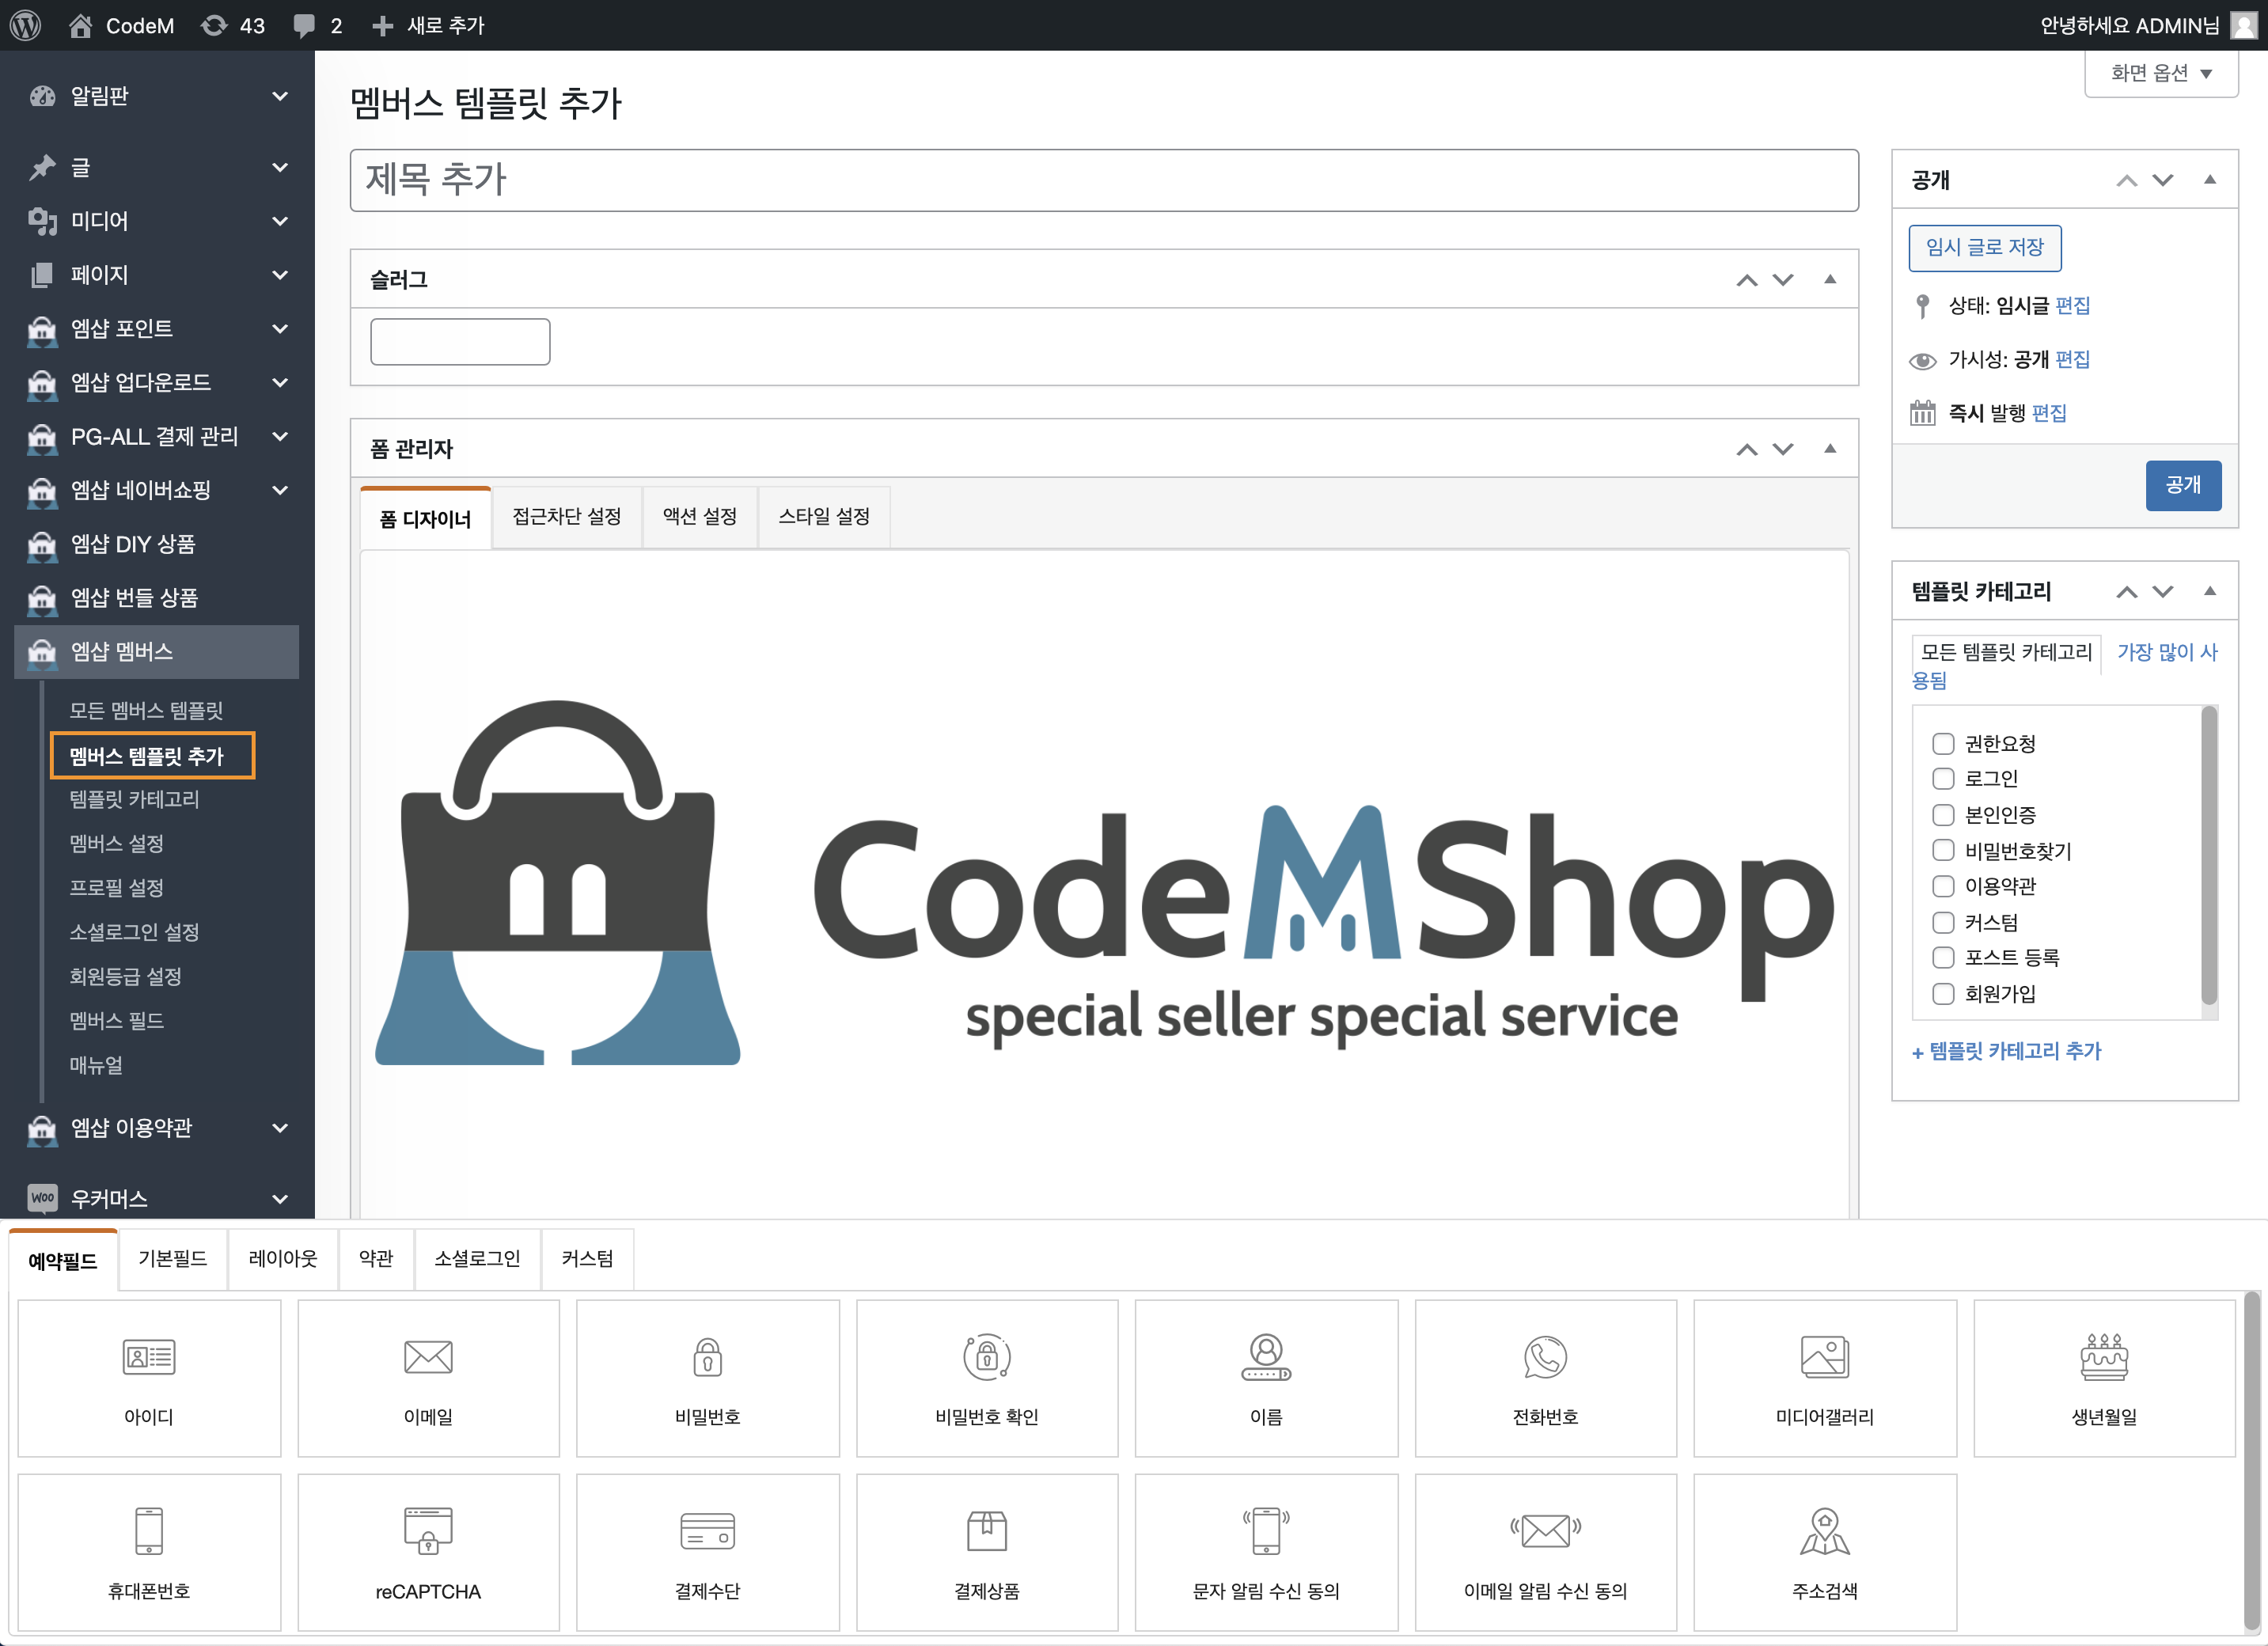Add the 문자 알림 수신 동의 field
The width and height of the screenshot is (2268, 1646).
[1266, 1551]
